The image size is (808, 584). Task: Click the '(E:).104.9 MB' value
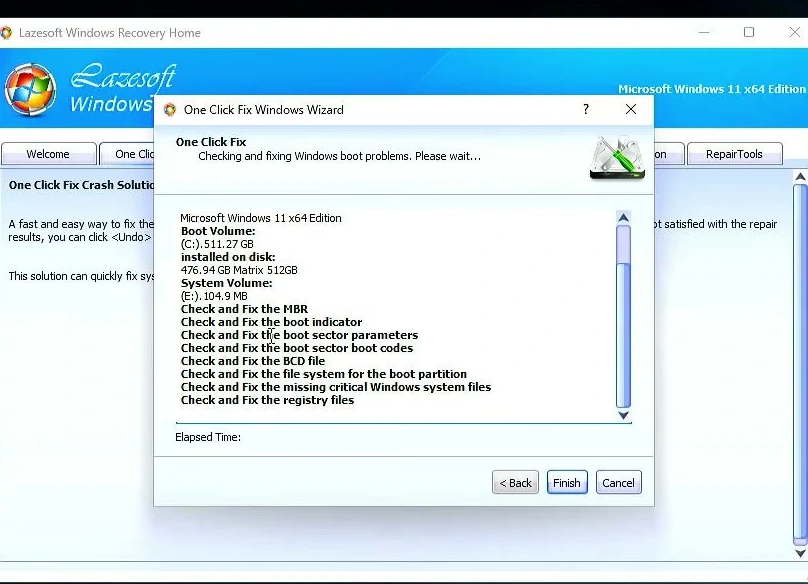coord(214,296)
